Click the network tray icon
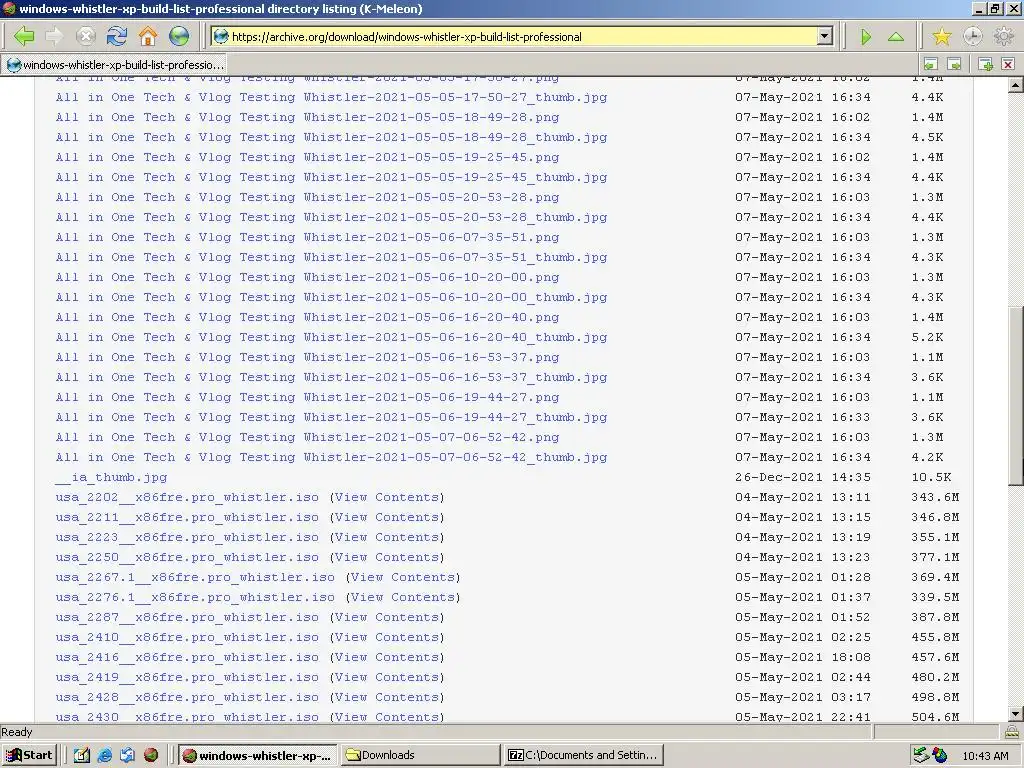This screenshot has height=768, width=1024. [921, 756]
